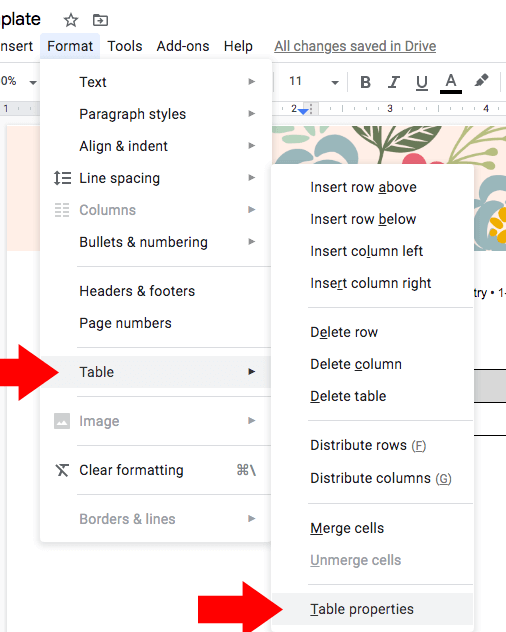Expand the Bullets & numbering submenu arrow
This screenshot has height=632, width=506.
[x=252, y=242]
